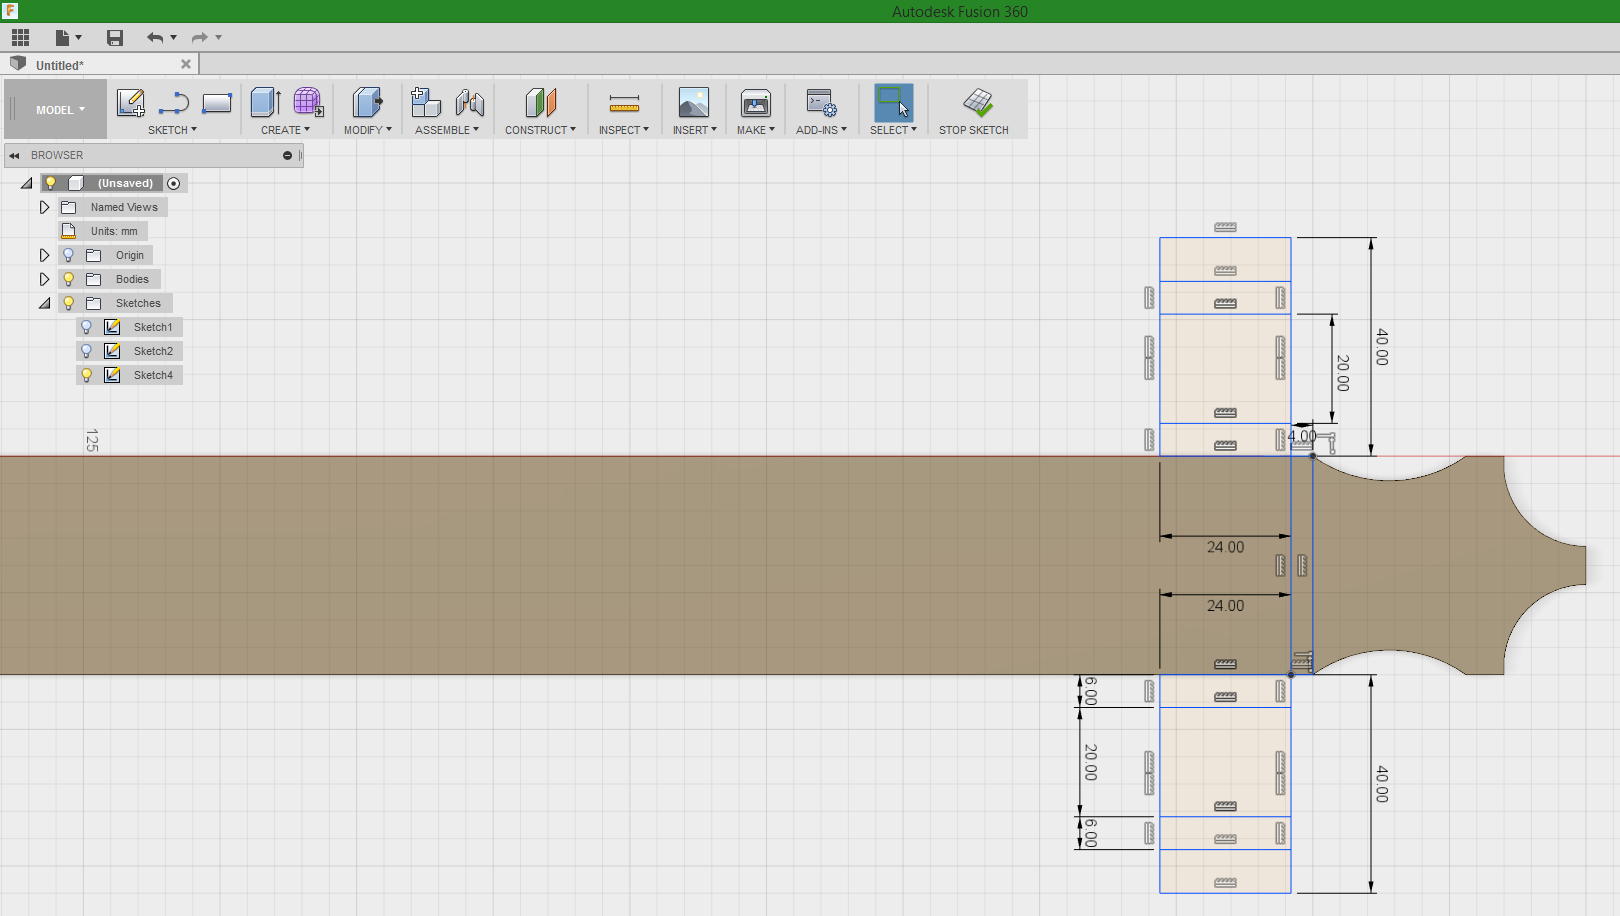Open the ASSEMBLE menu
The height and width of the screenshot is (916, 1620).
(447, 130)
